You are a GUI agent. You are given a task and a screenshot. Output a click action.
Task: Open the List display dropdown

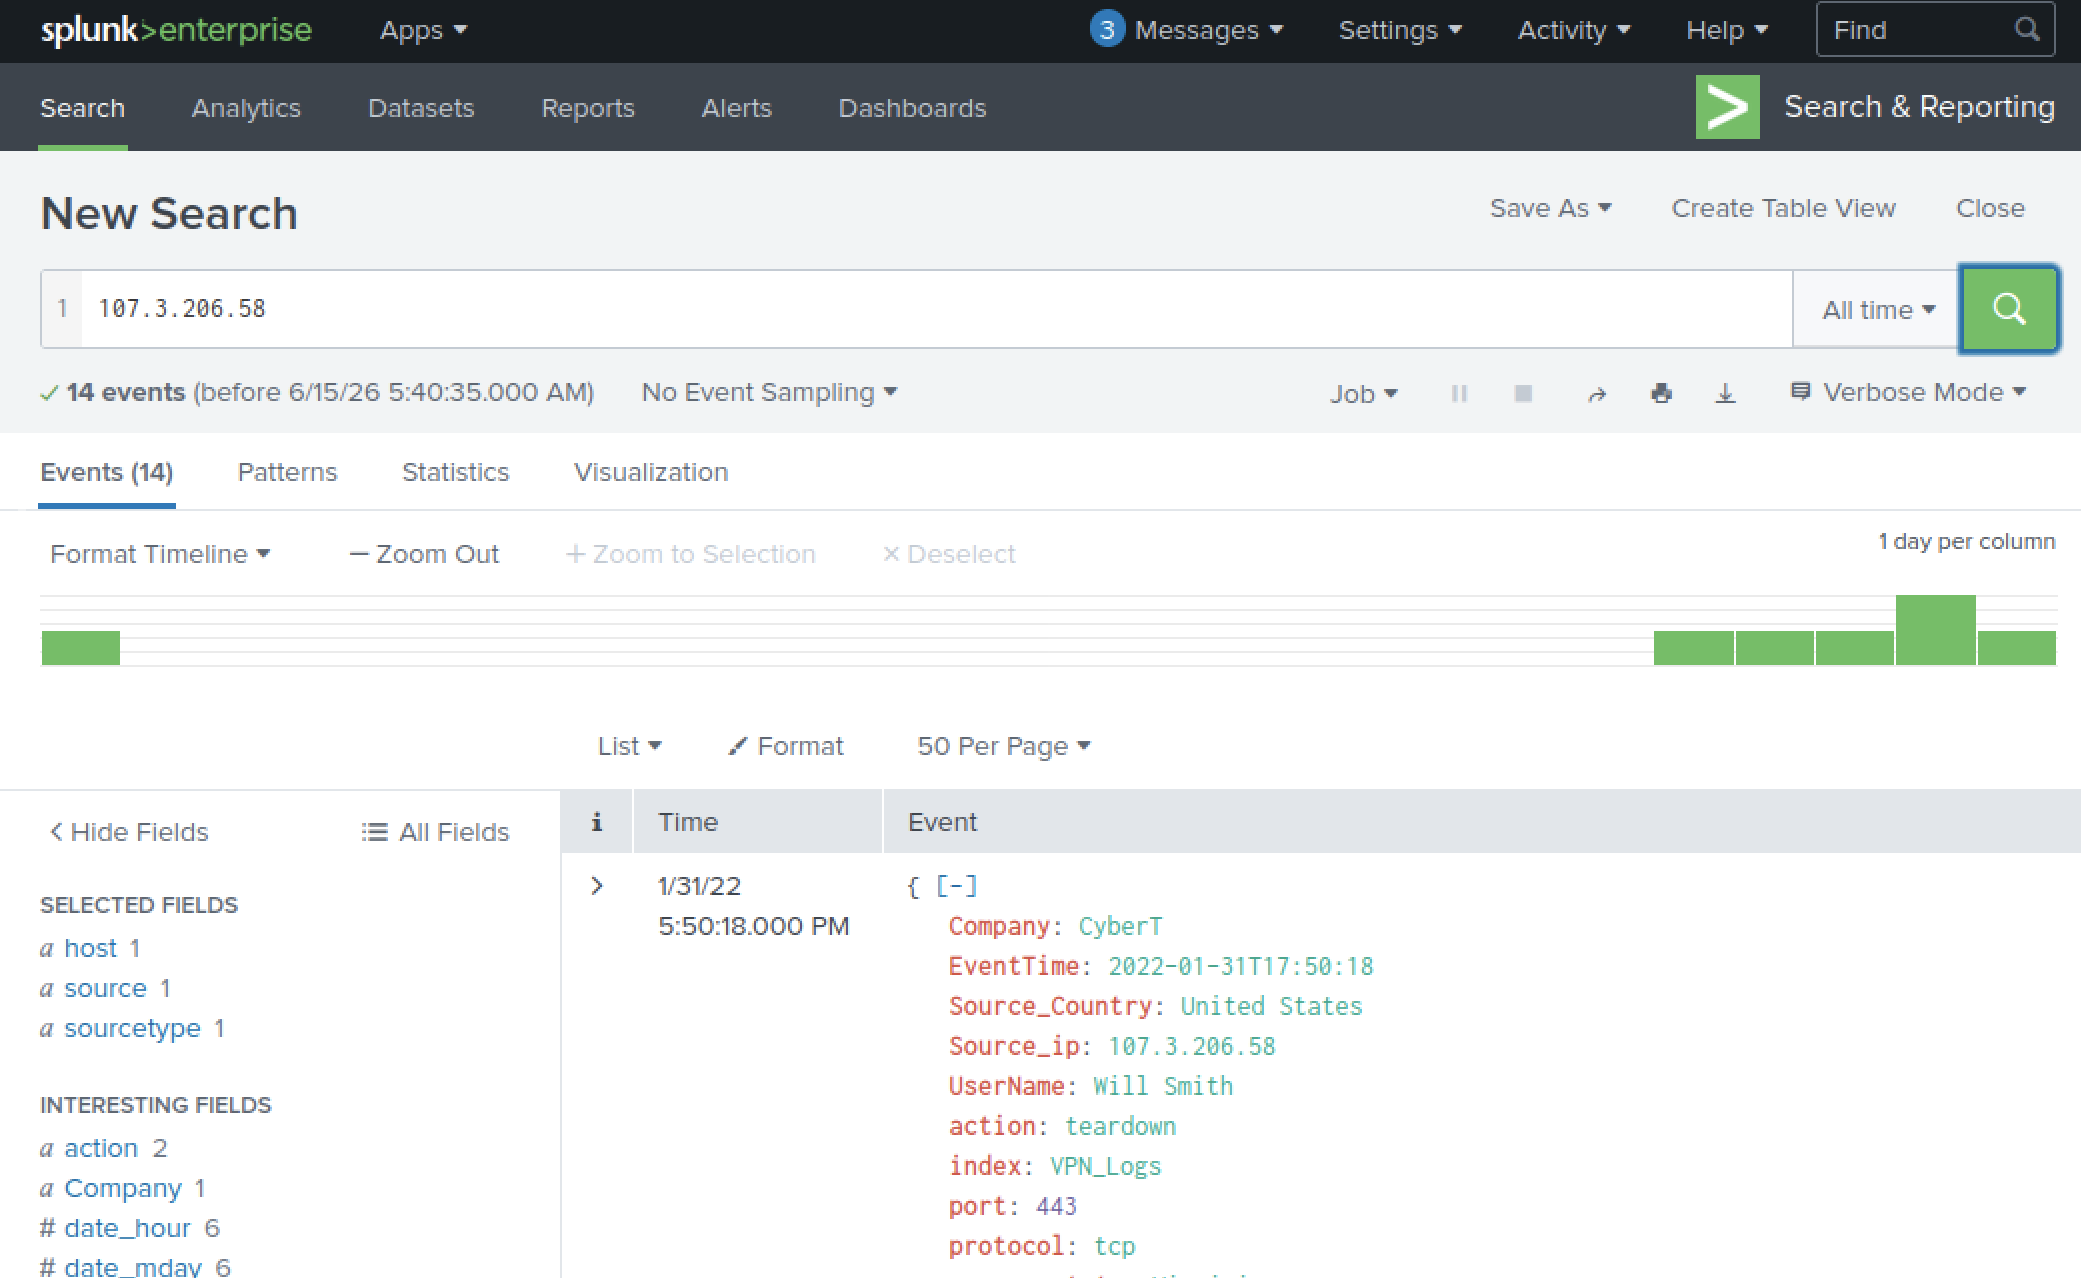click(629, 746)
